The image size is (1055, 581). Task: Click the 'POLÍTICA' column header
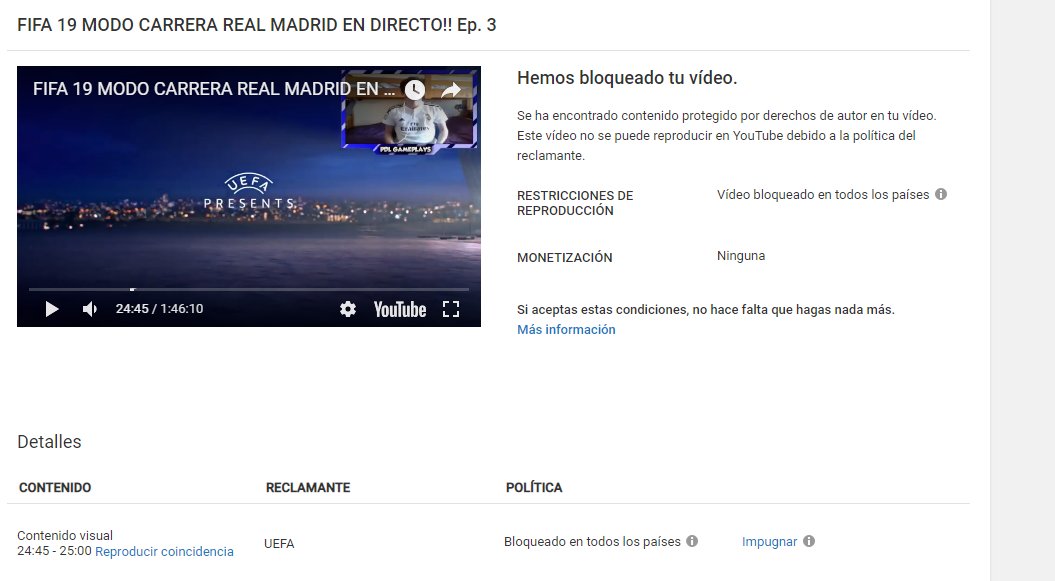coord(534,488)
